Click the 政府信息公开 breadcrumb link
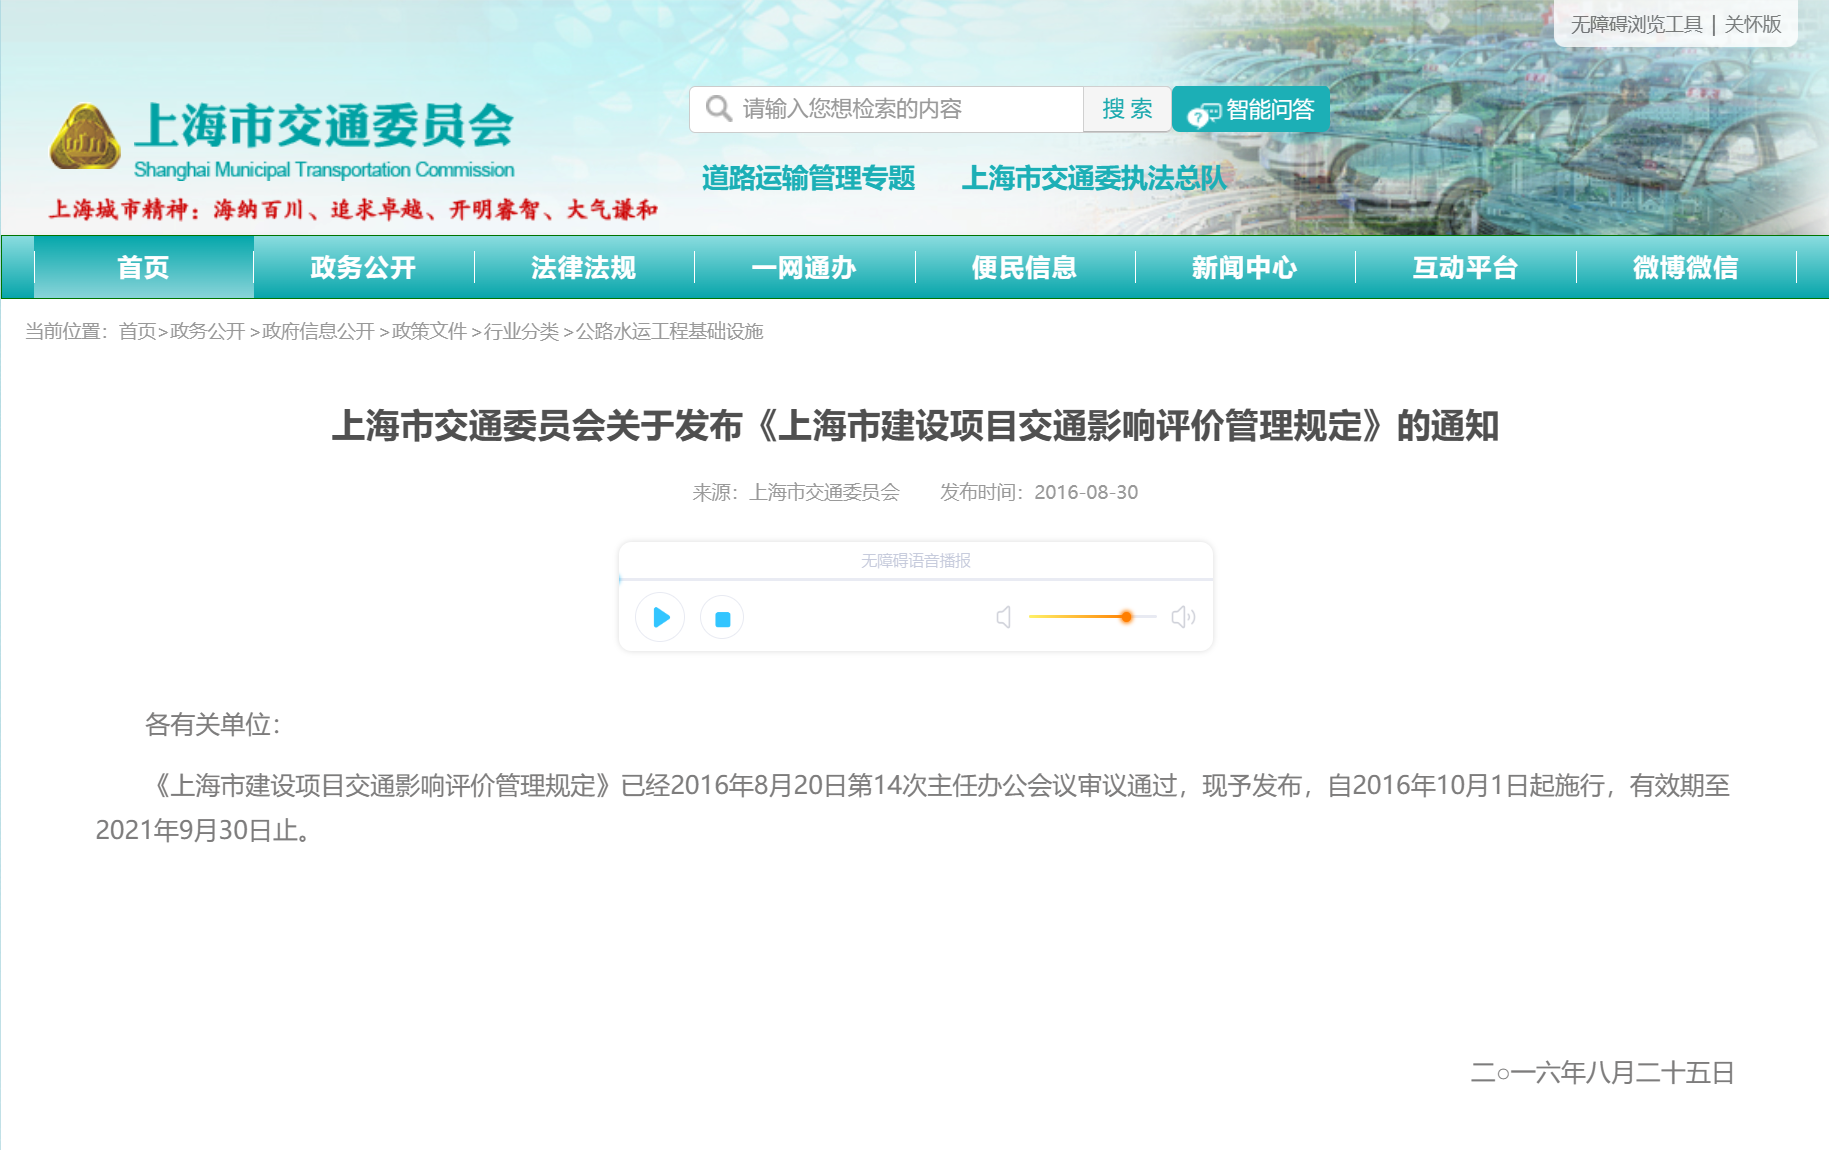The image size is (1829, 1150). pyautogui.click(x=318, y=331)
